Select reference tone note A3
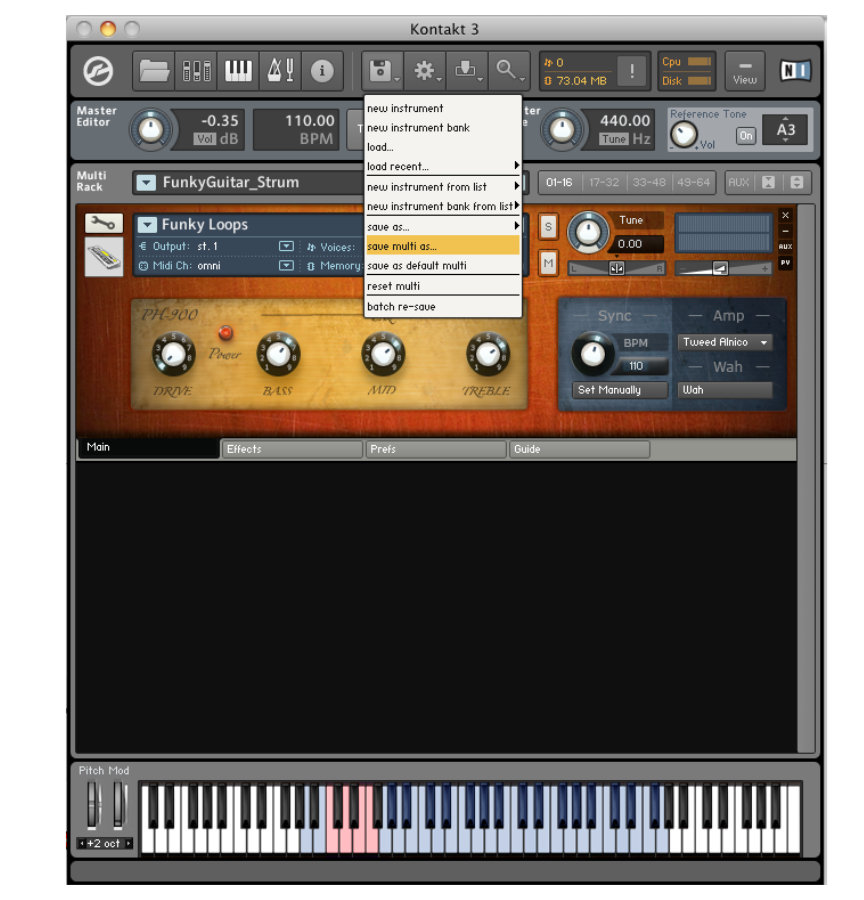This screenshot has height=900, width=864. tap(785, 130)
